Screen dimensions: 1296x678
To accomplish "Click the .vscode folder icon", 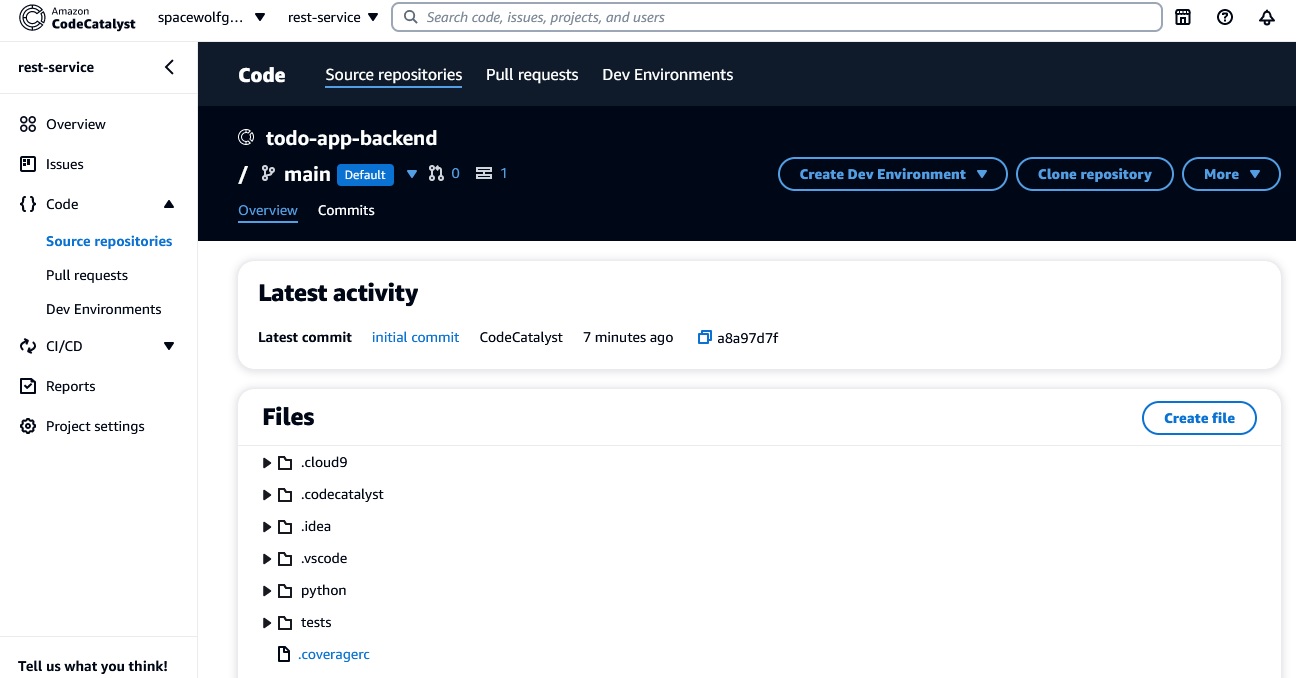I will [285, 559].
